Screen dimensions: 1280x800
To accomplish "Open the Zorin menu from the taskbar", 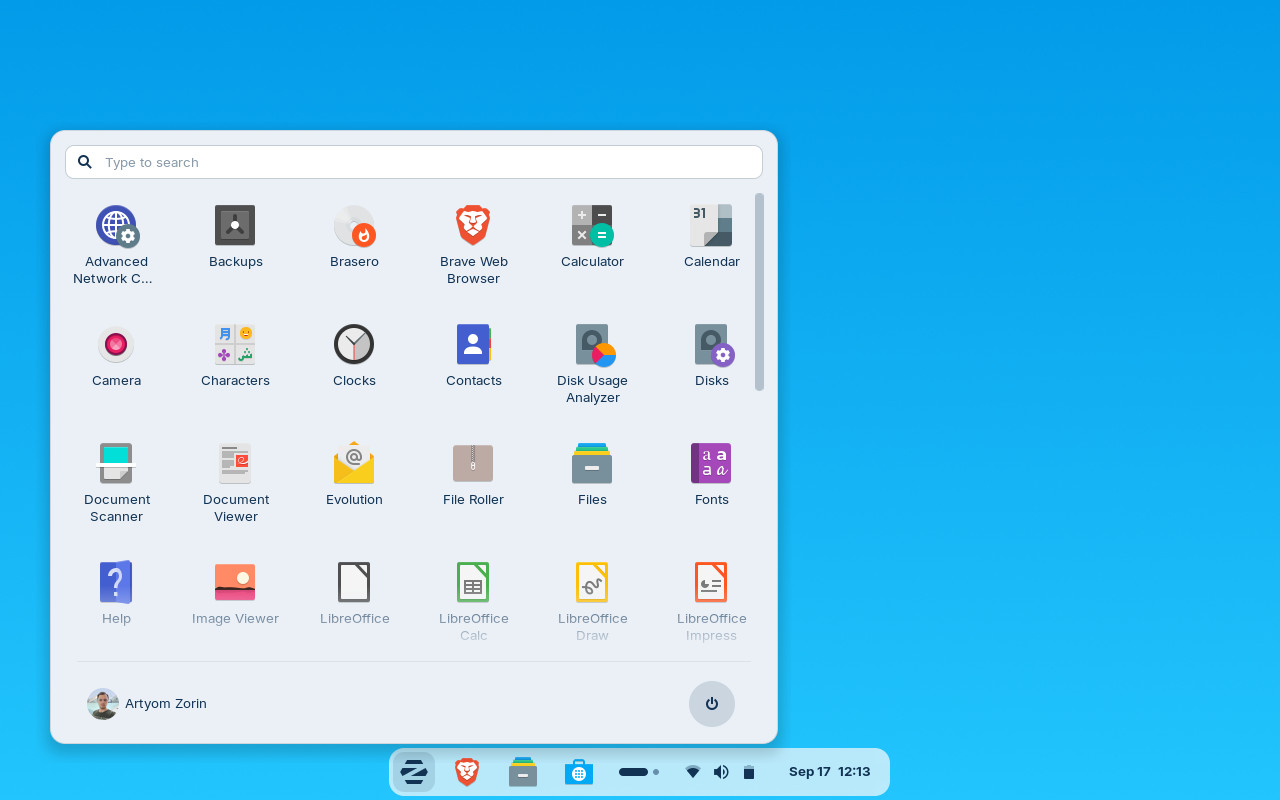I will (414, 771).
